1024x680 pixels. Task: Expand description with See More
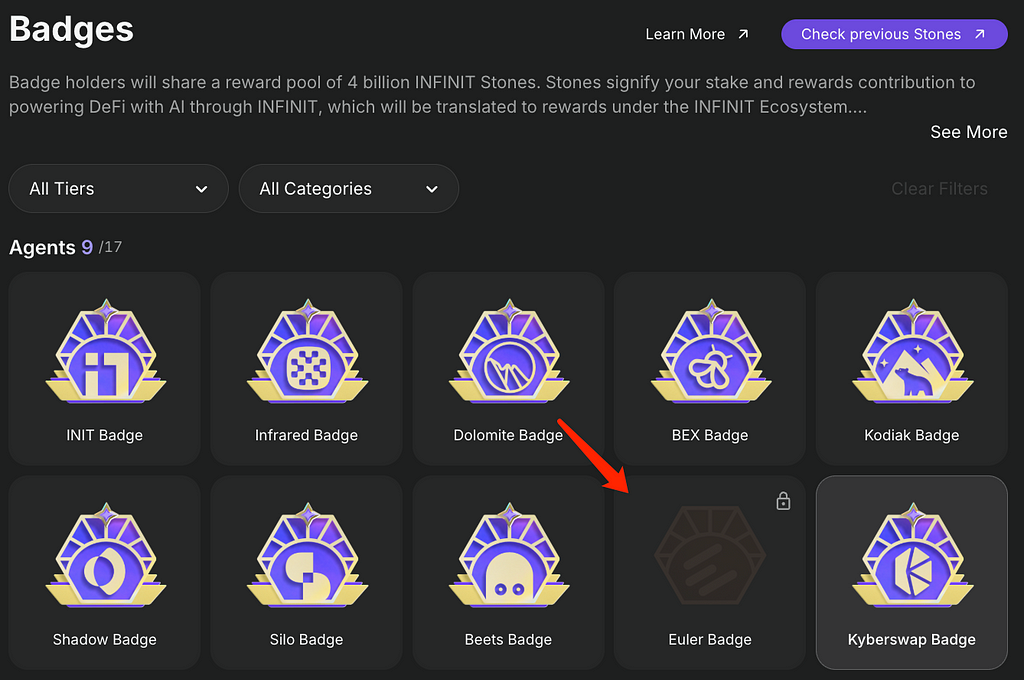tap(968, 132)
